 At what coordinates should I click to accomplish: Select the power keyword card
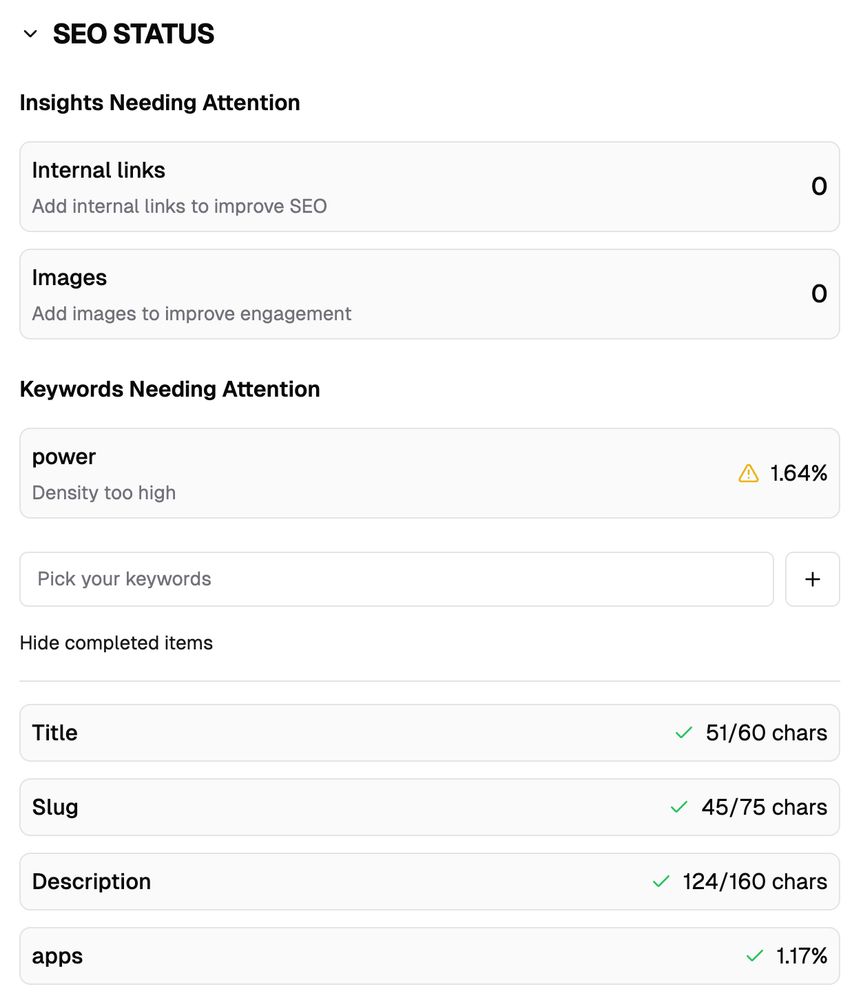point(429,473)
